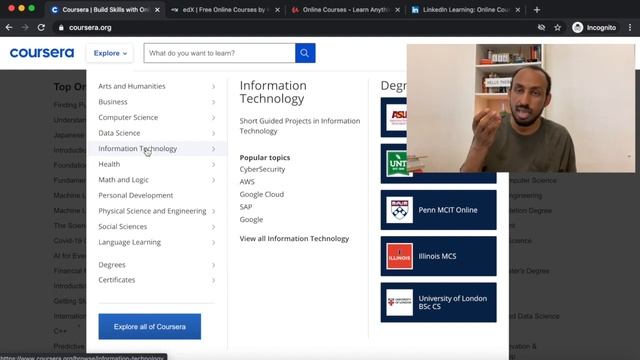This screenshot has width=640, height=360.
Task: Expand the Business category chevron
Action: (x=213, y=102)
